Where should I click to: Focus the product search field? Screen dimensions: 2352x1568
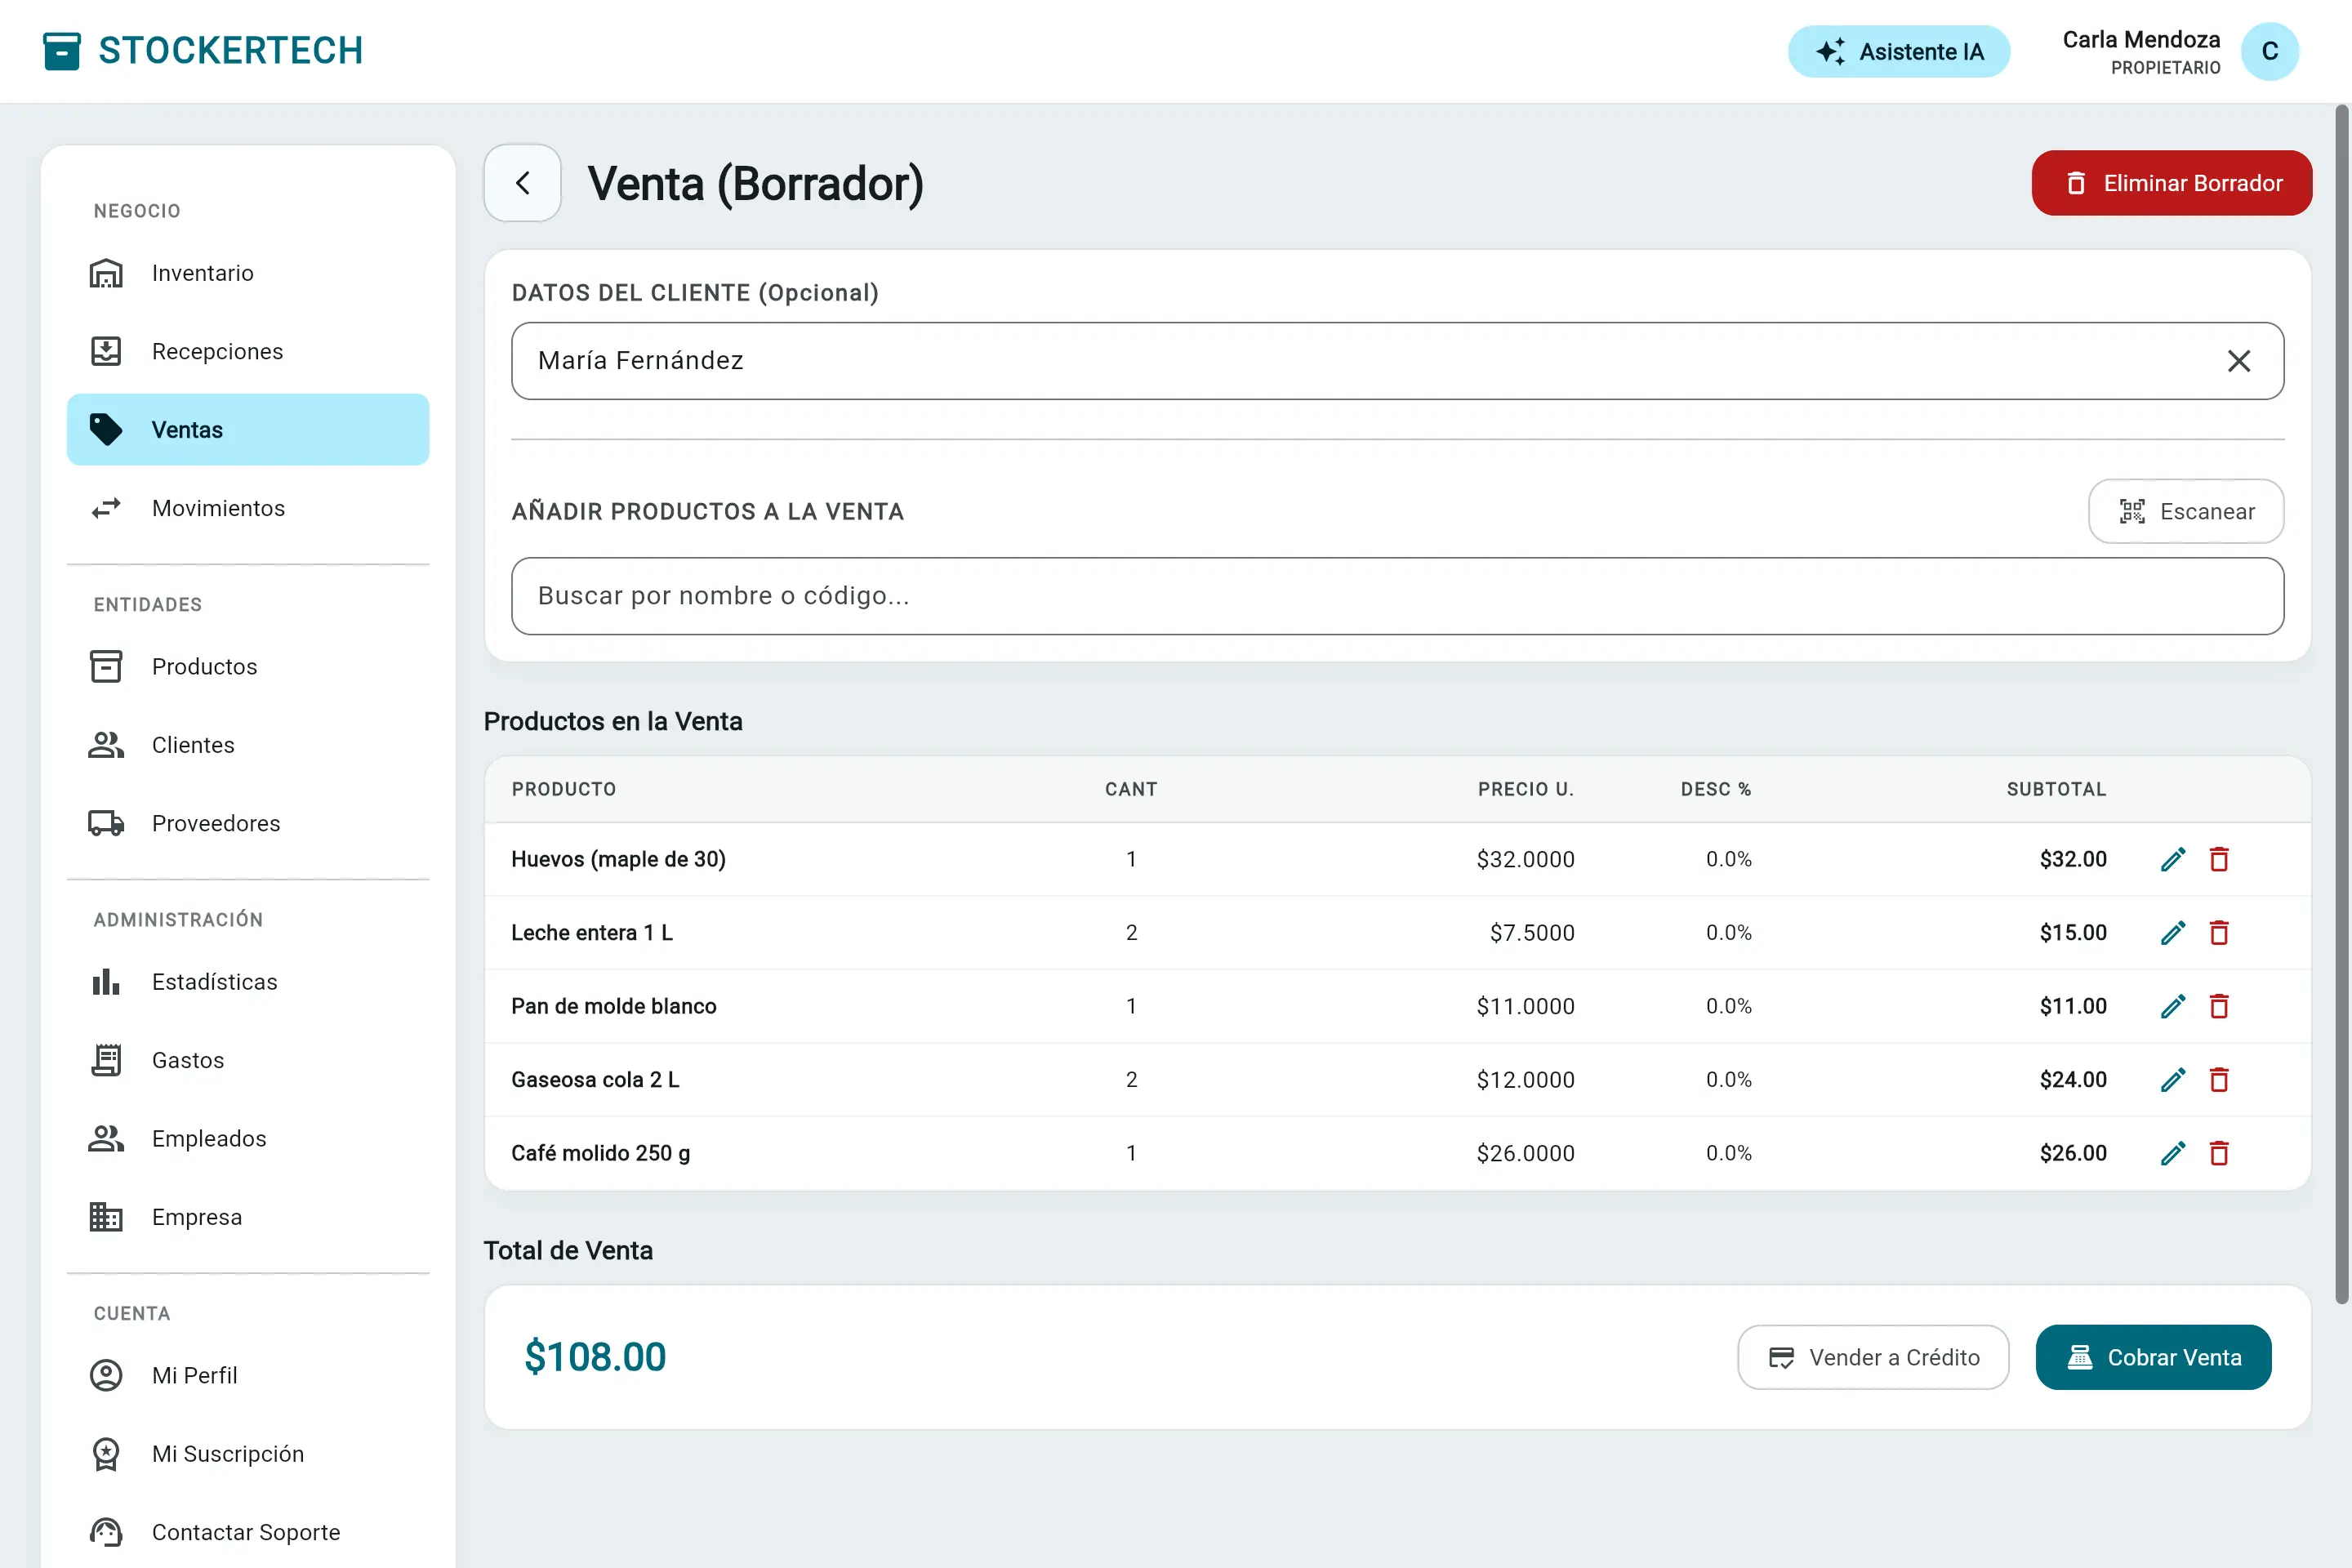click(1397, 596)
